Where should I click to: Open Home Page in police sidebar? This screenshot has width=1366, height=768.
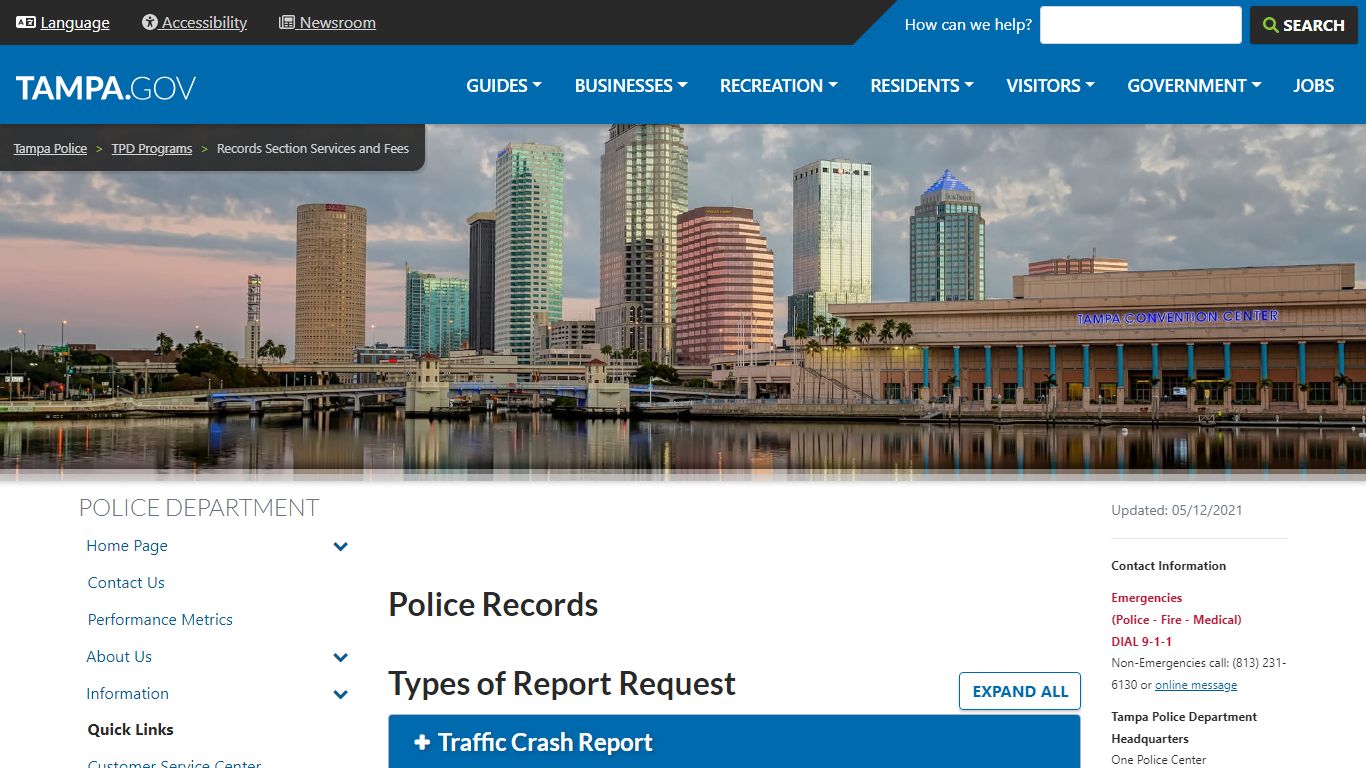coord(127,545)
